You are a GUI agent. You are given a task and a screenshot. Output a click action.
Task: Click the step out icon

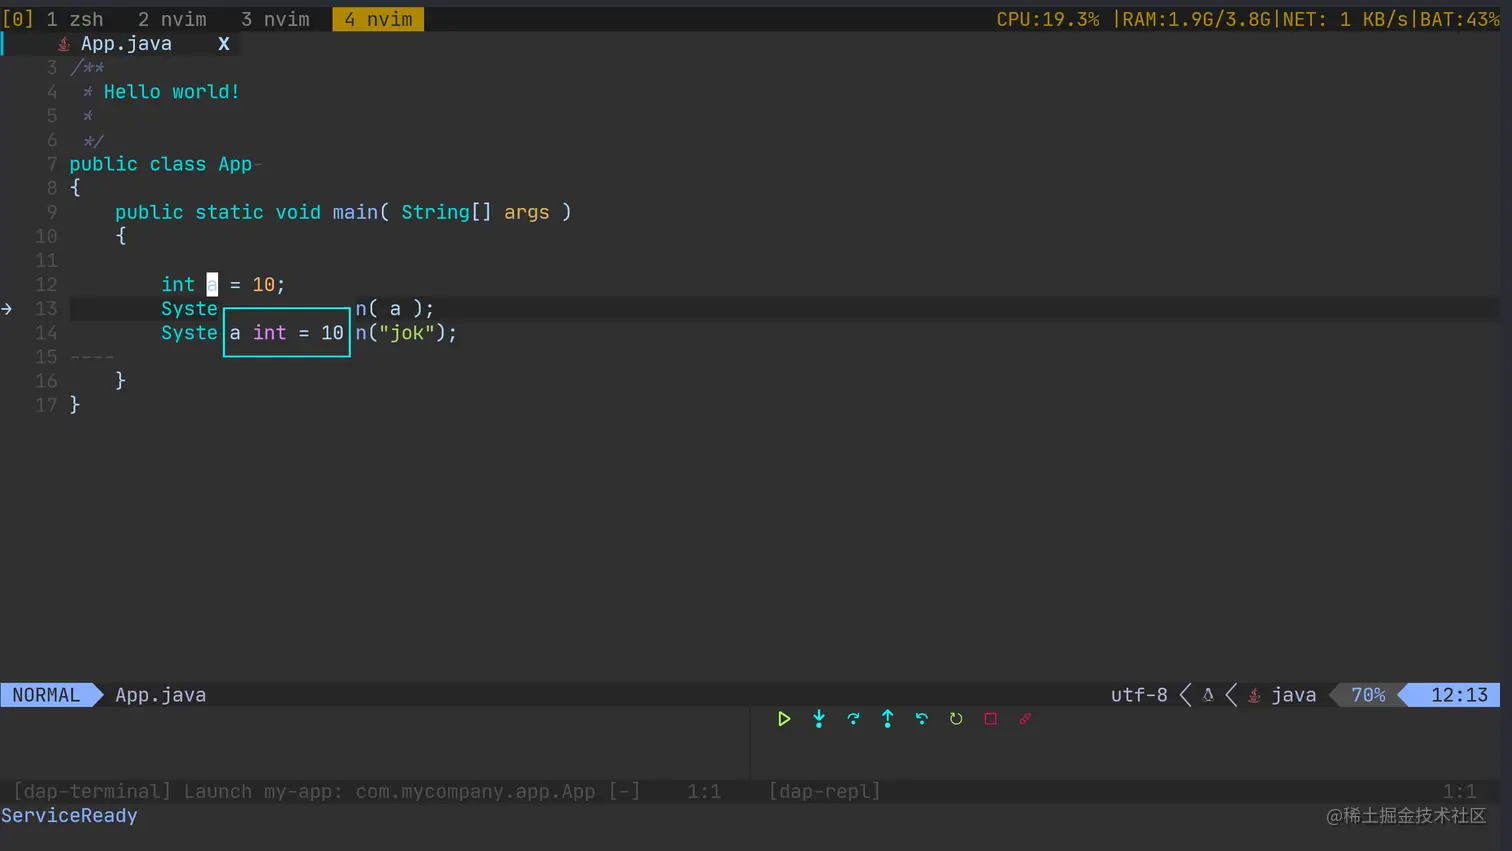(887, 719)
